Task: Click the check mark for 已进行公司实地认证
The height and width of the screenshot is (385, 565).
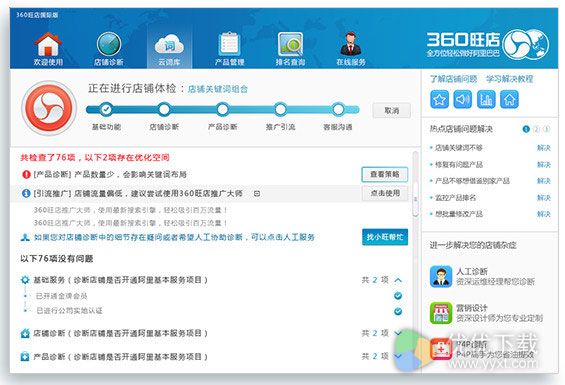Action: pos(398,311)
